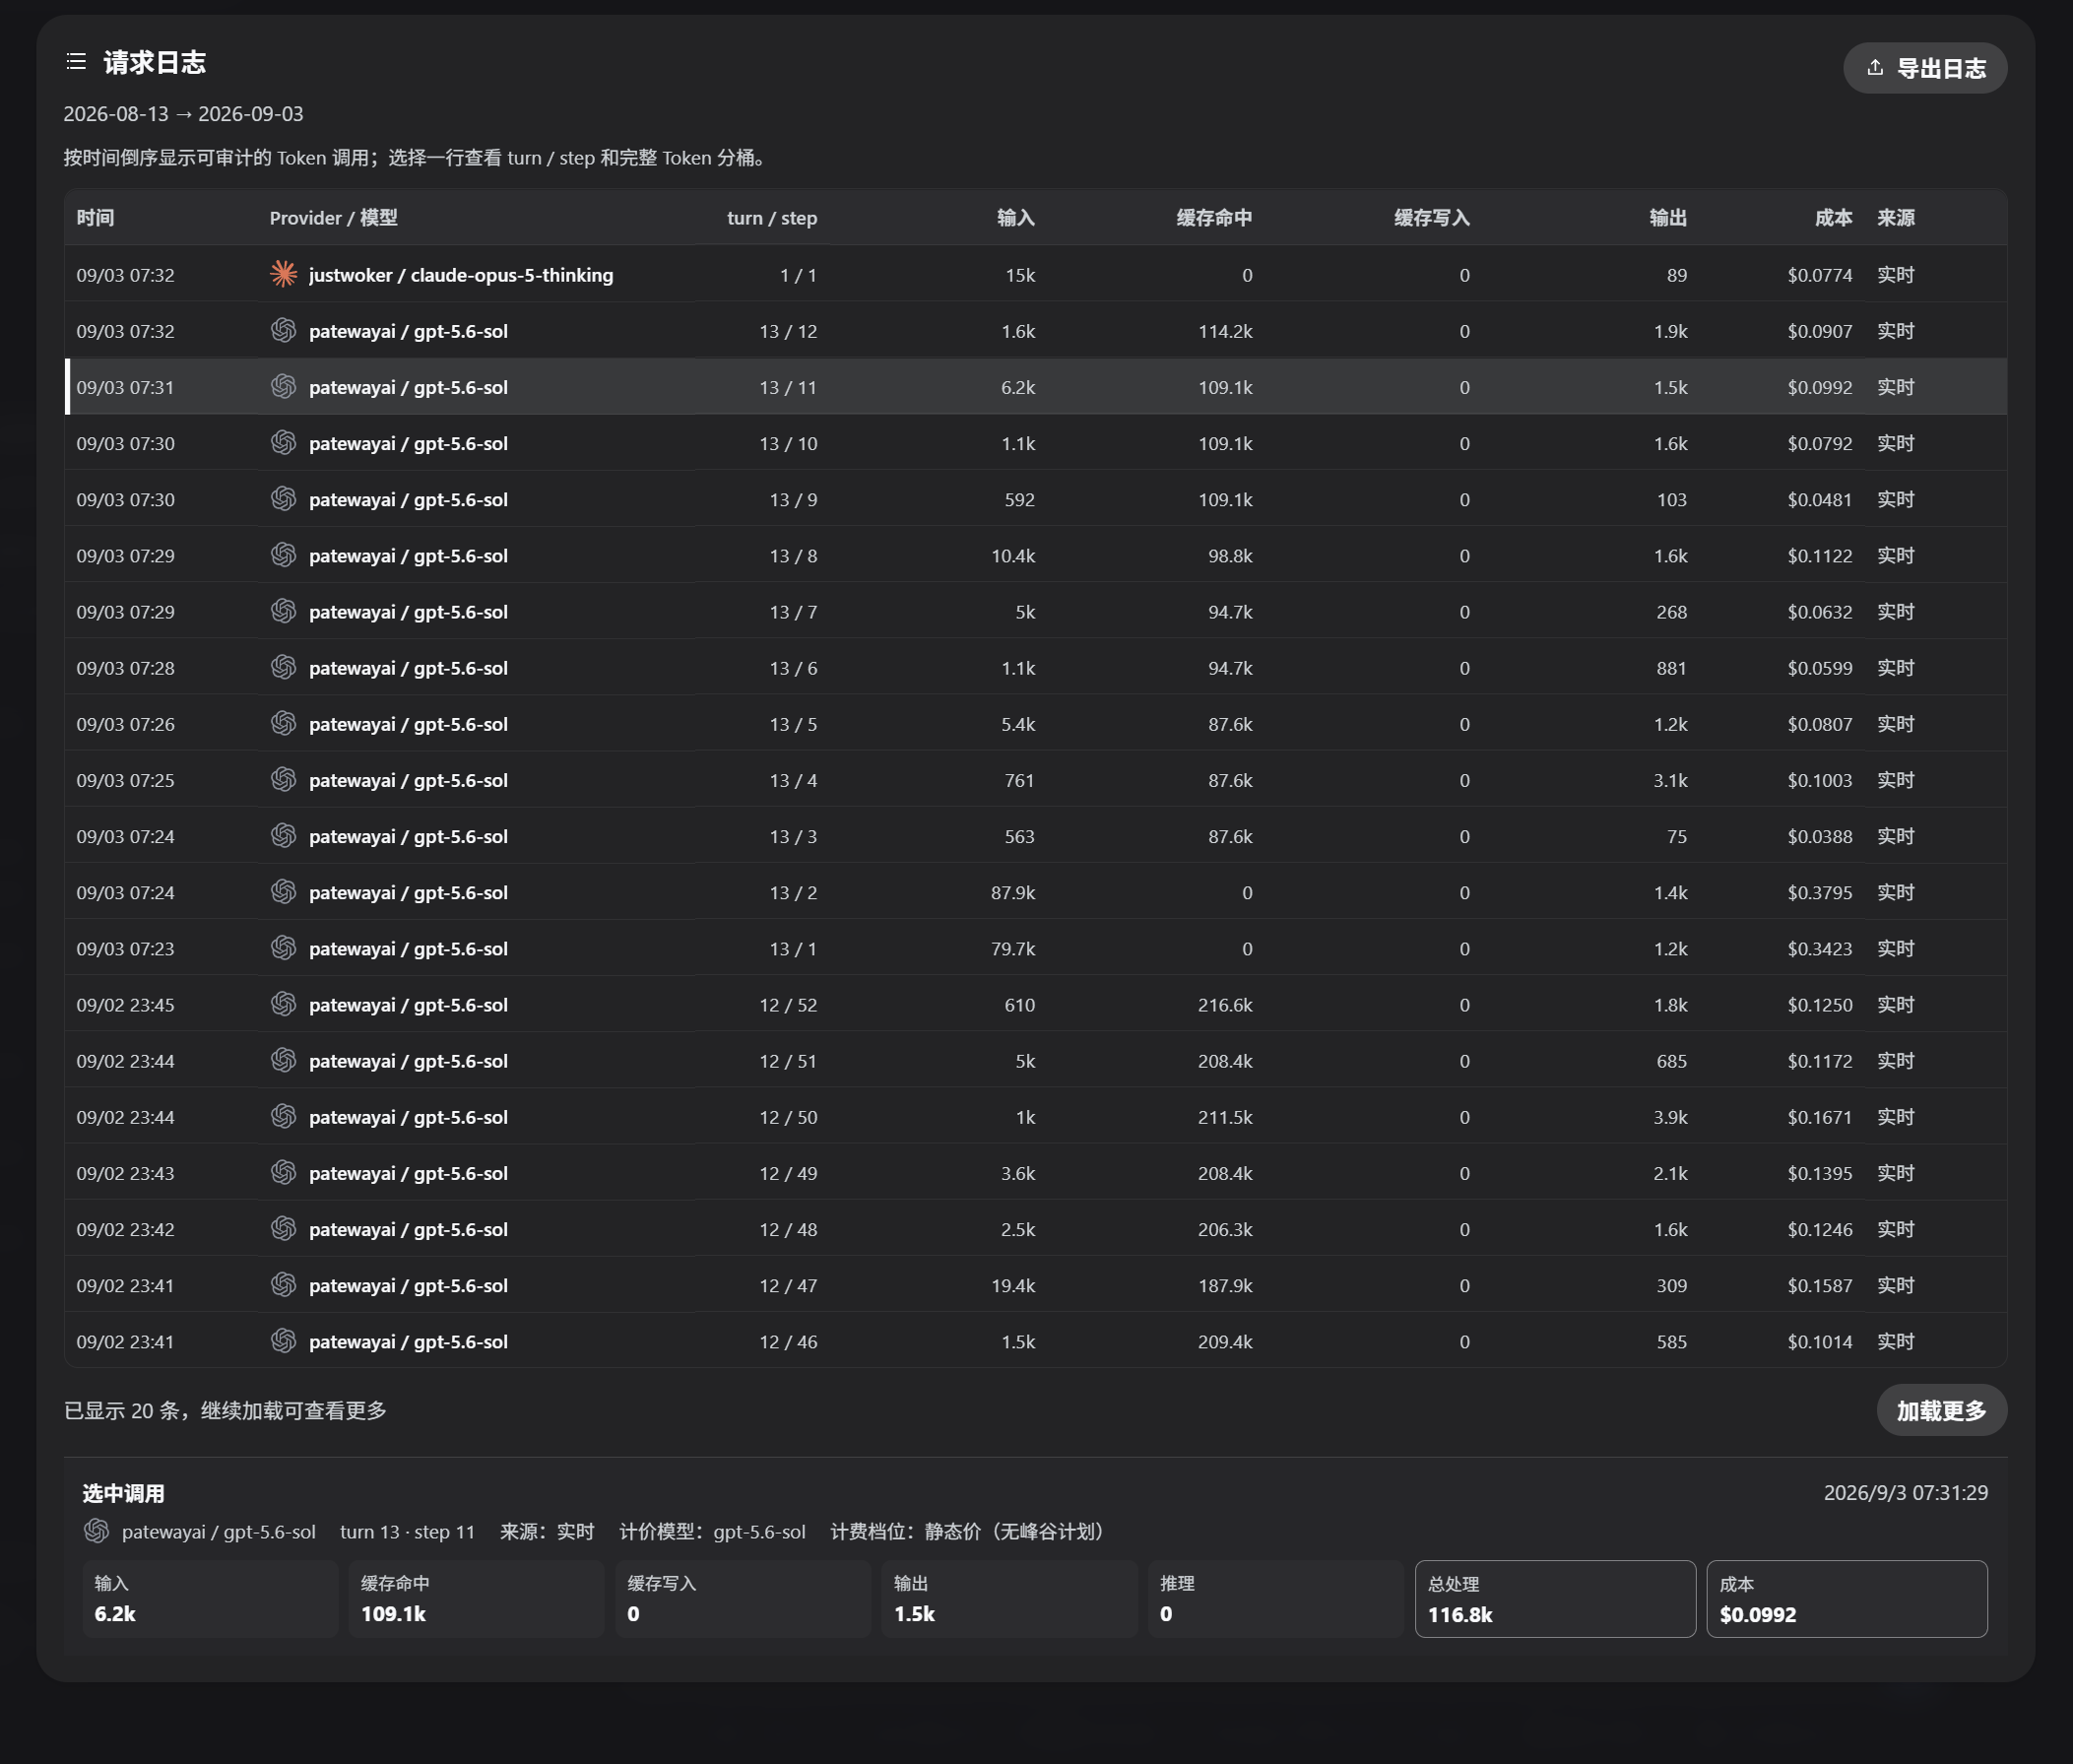Click the OpenAI icon in row 12 / 48
This screenshot has height=1764, width=2073.
284,1228
